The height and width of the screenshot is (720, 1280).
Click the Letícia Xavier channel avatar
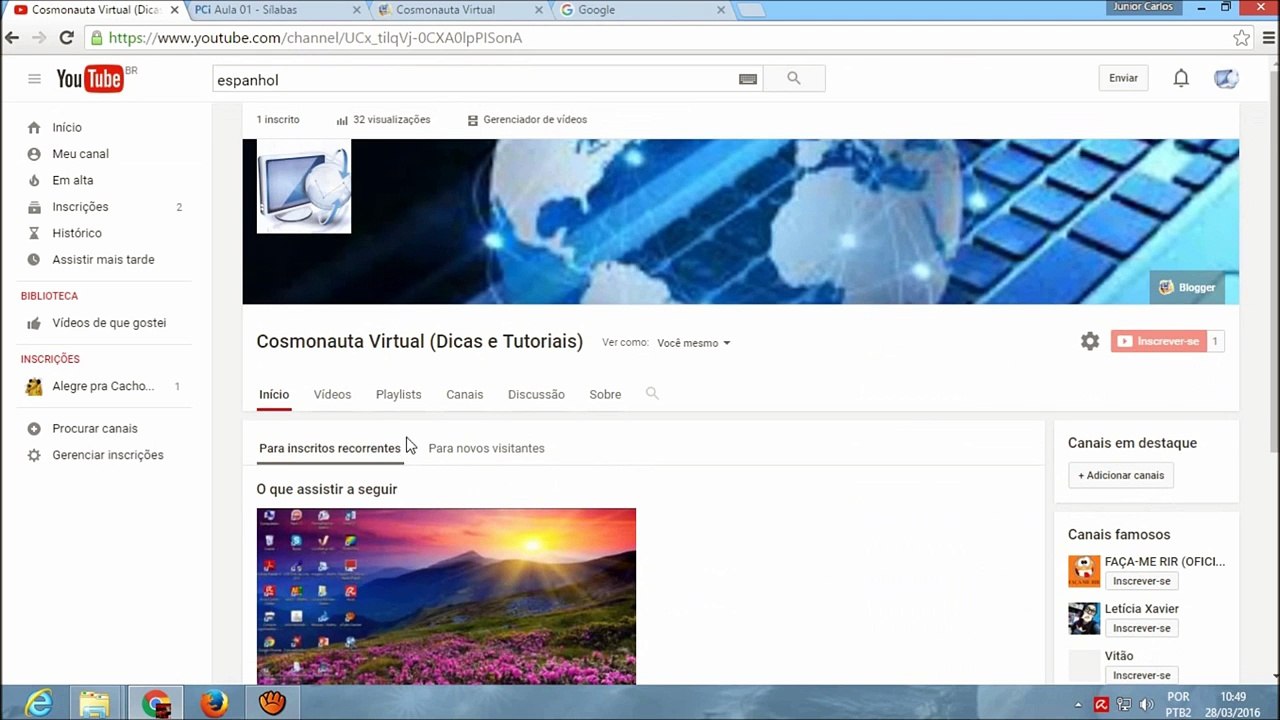1084,618
